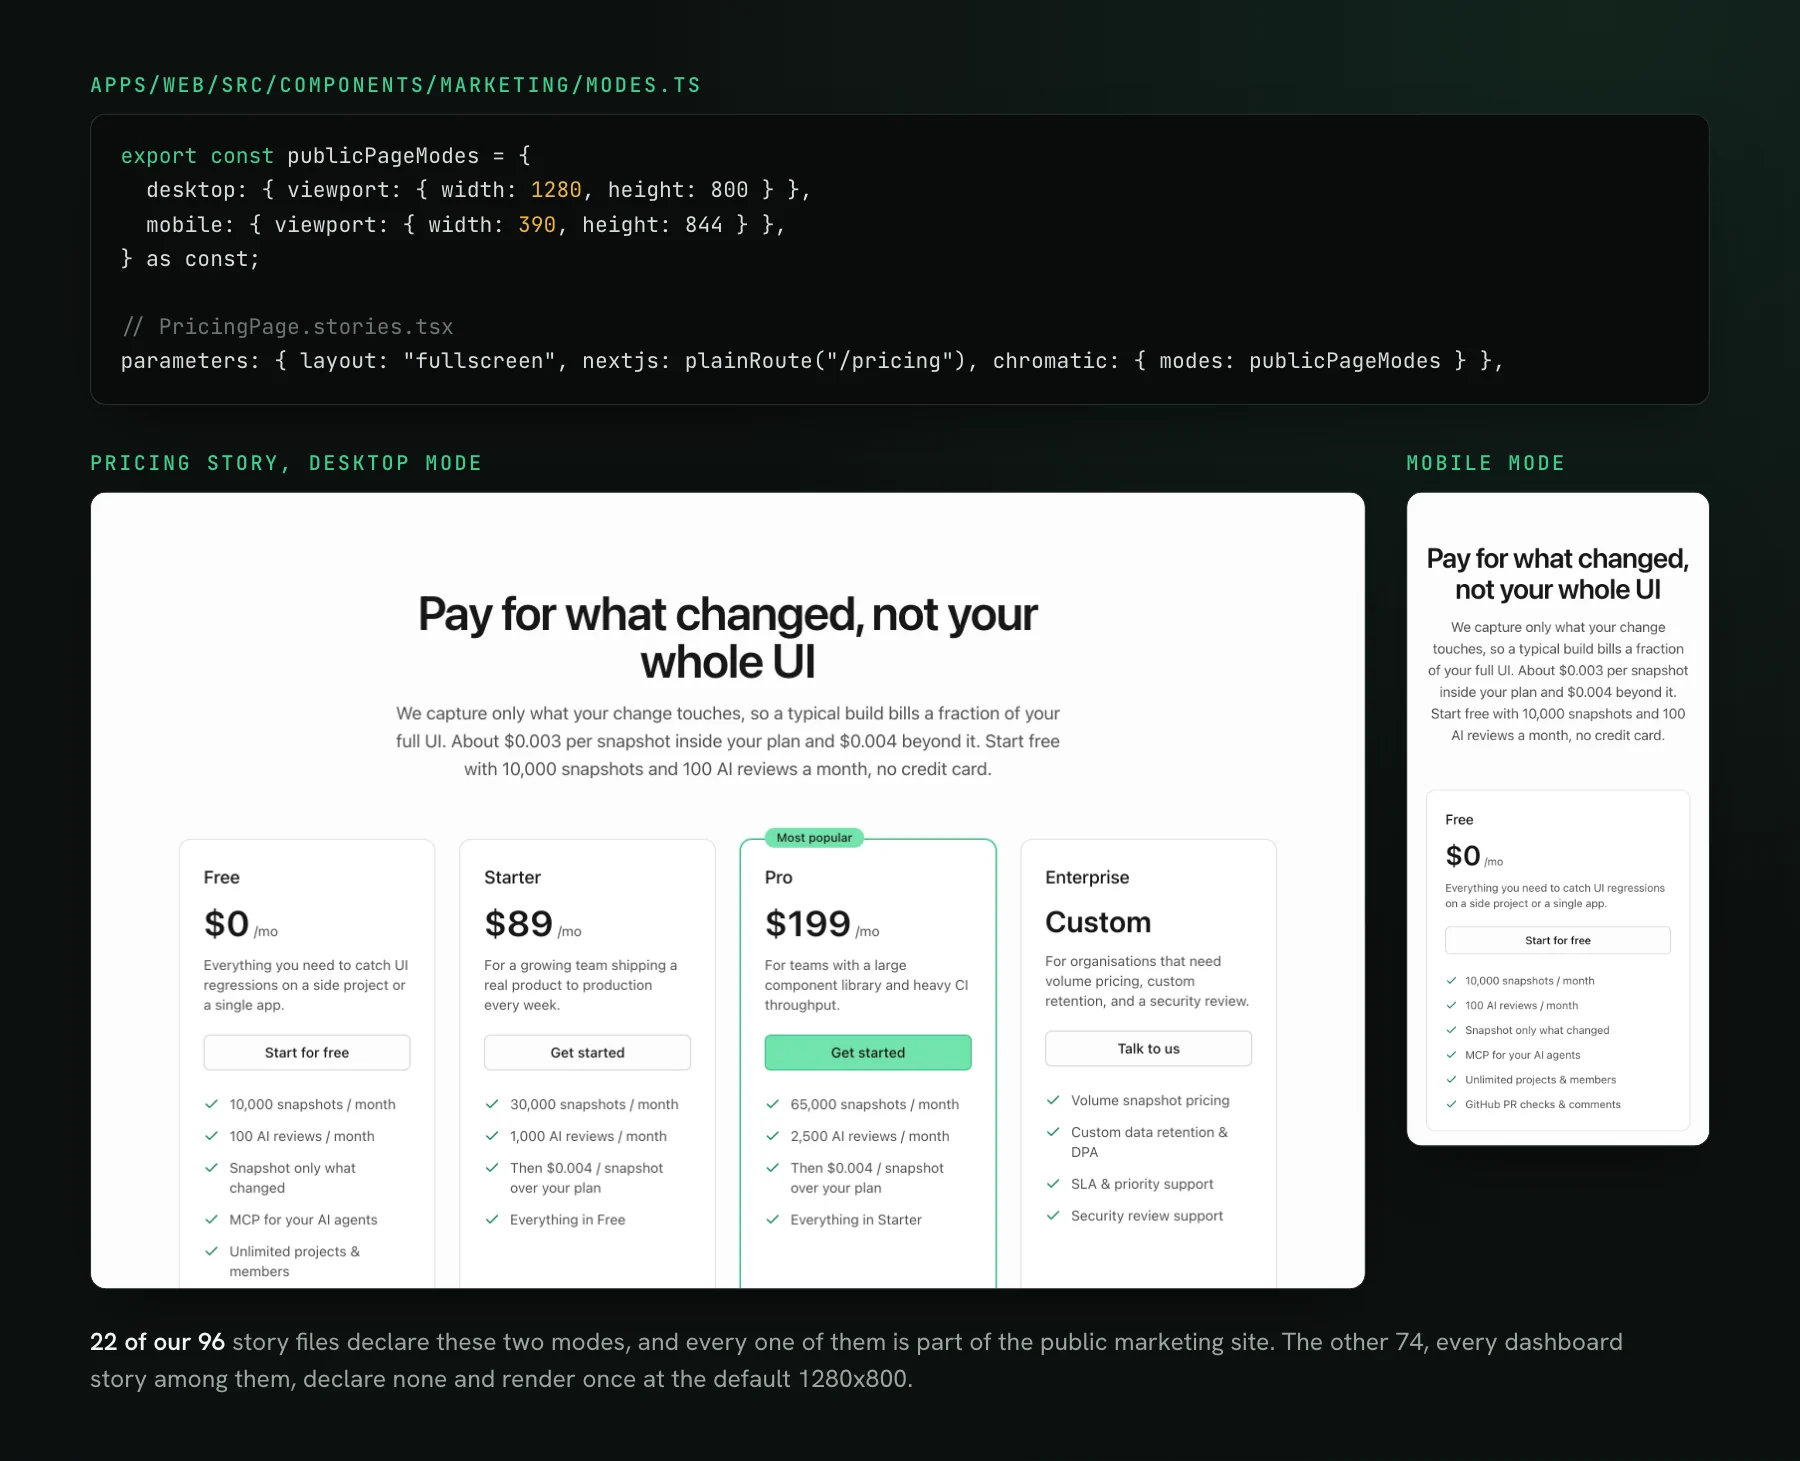Click checkmark beside mobile Unlimited projects & members
This screenshot has height=1461, width=1800.
pyautogui.click(x=1451, y=1079)
